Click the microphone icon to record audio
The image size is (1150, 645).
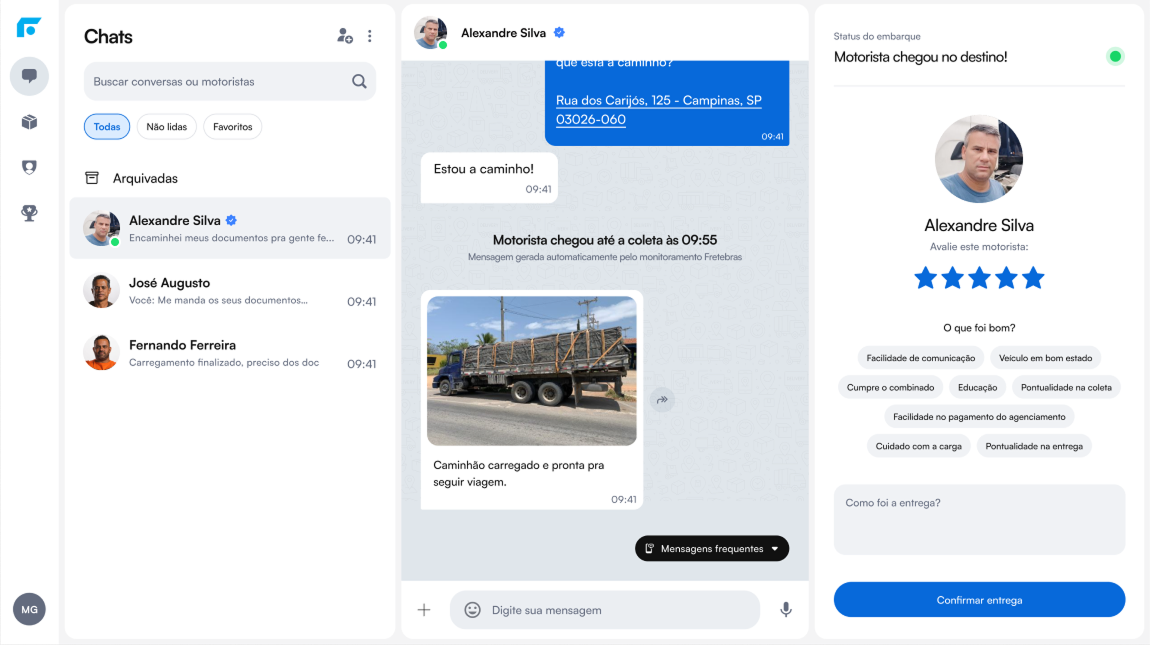click(x=786, y=609)
